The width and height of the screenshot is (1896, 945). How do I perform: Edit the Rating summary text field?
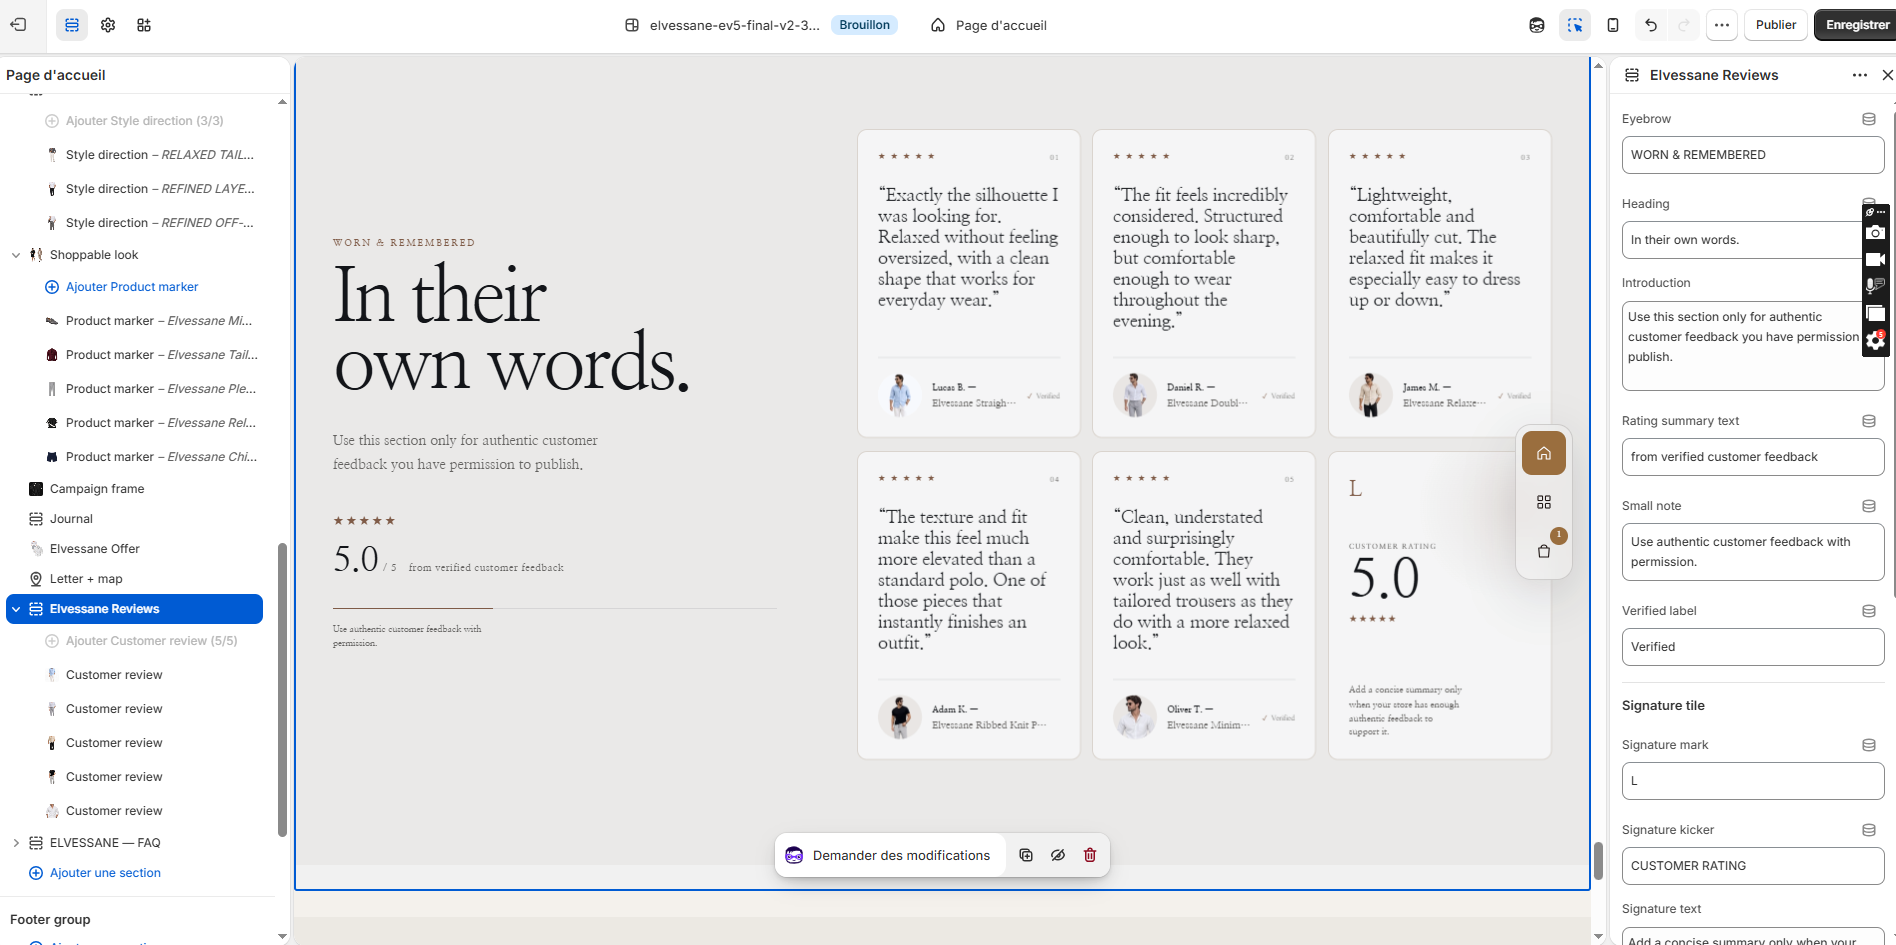click(1752, 457)
